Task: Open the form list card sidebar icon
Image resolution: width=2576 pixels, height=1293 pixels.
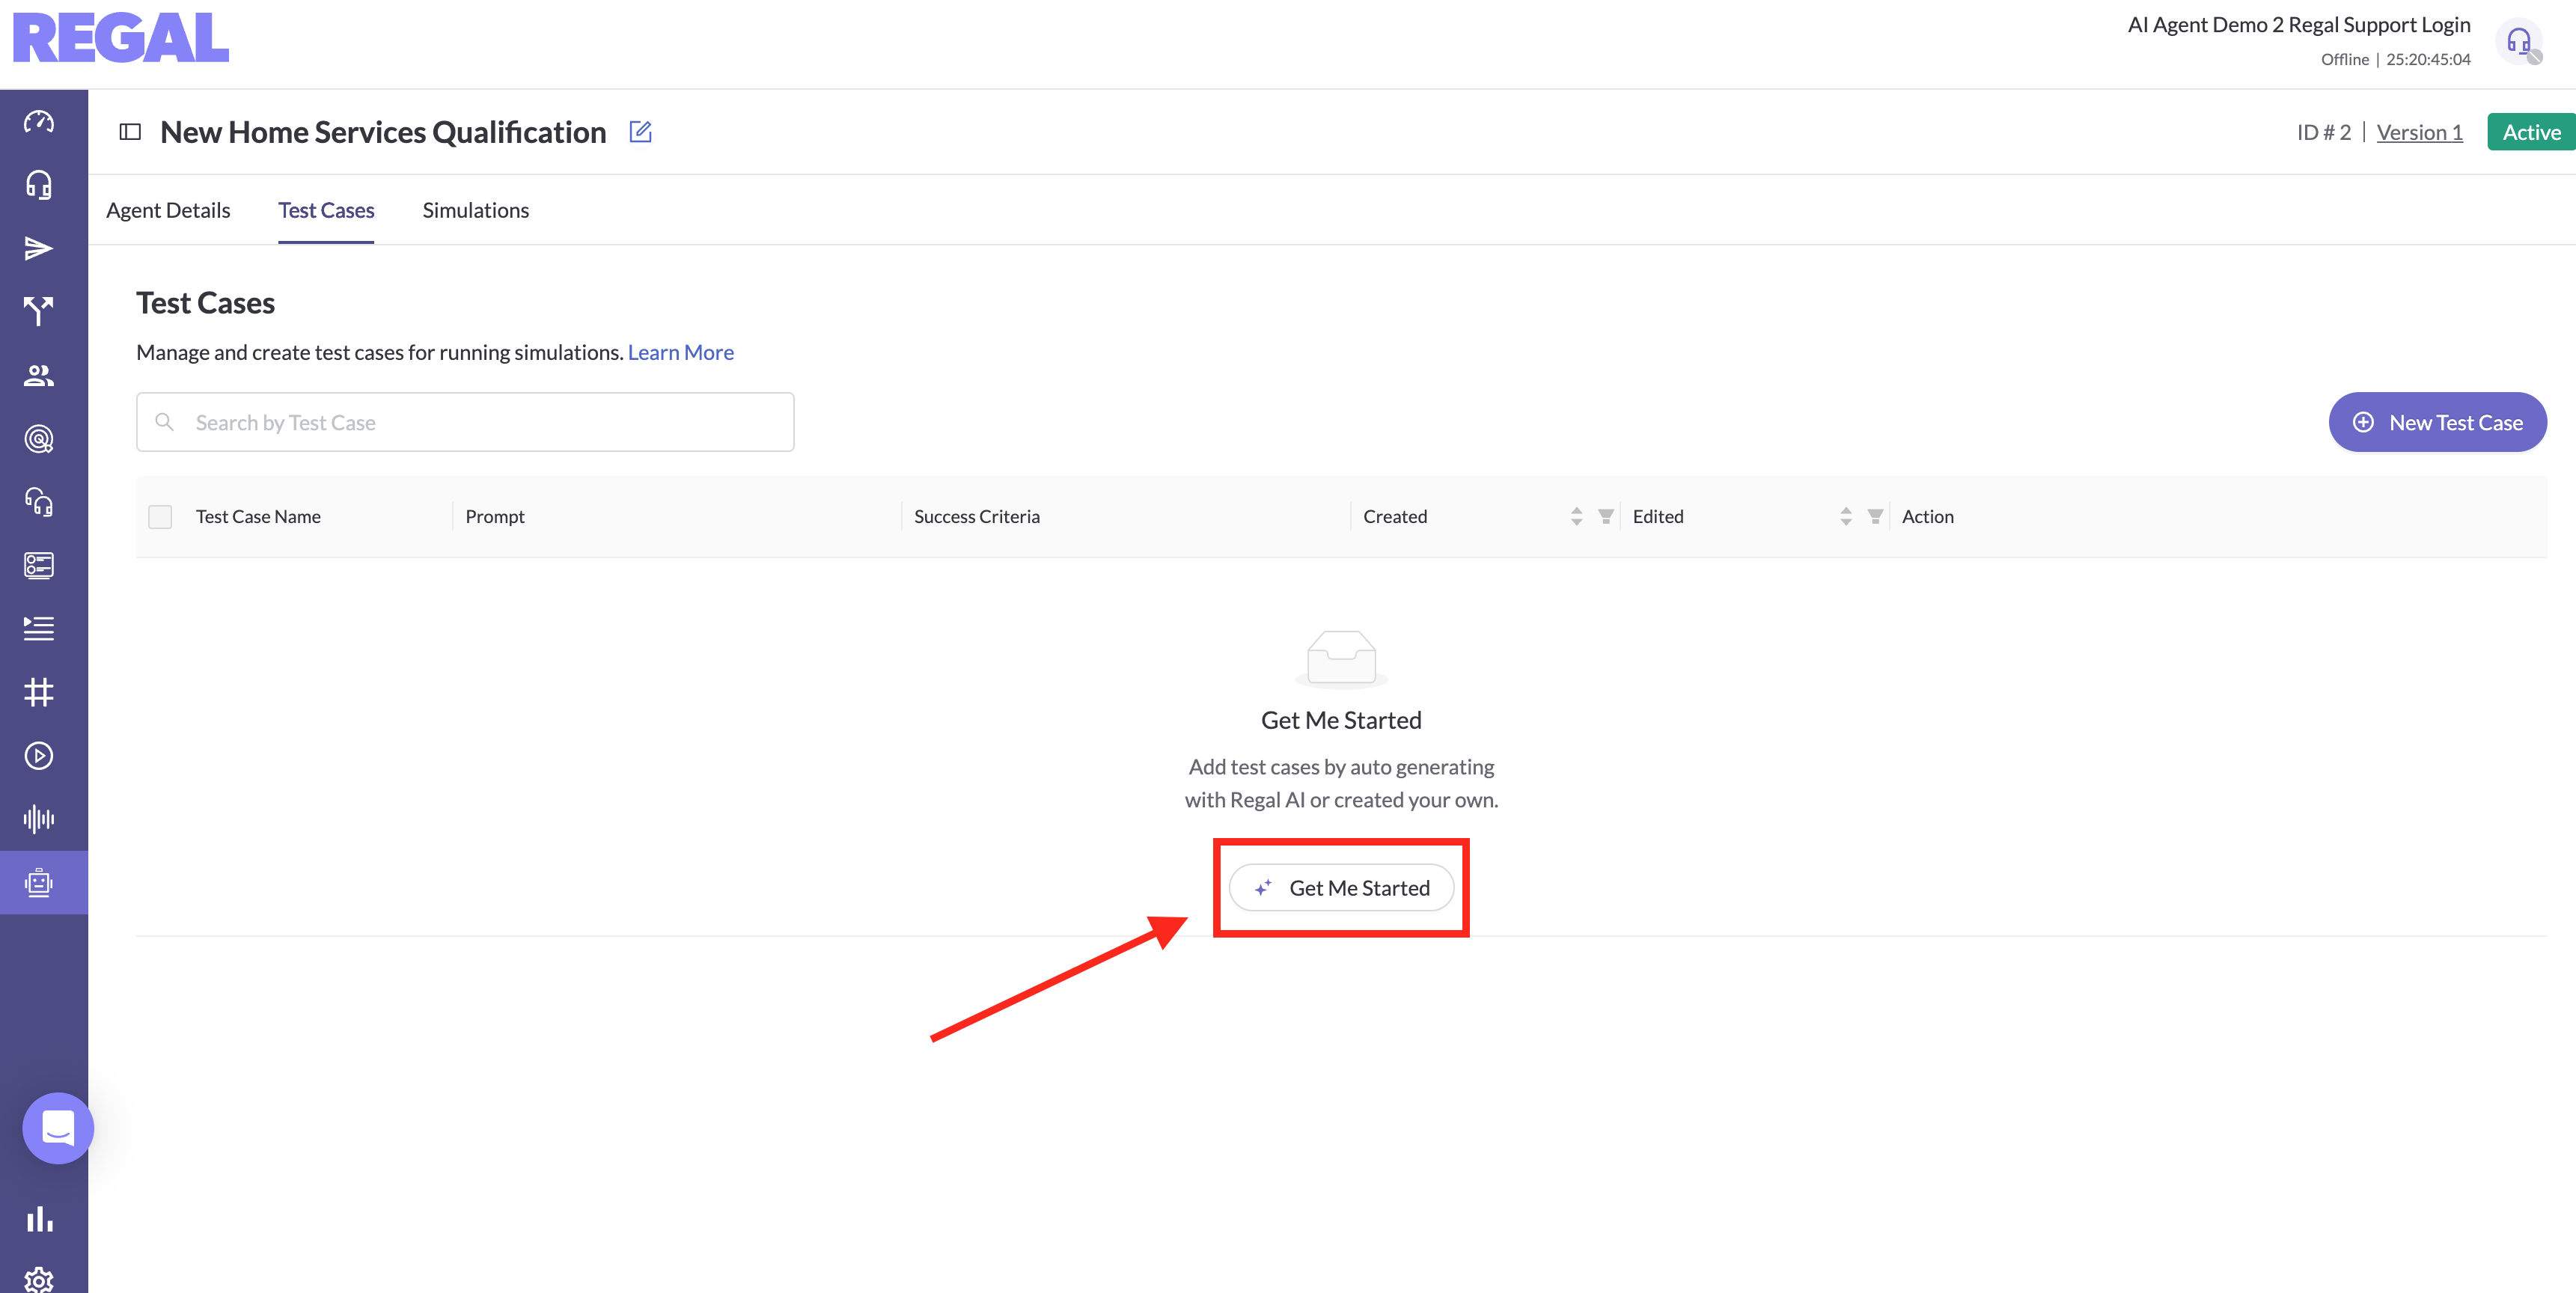Action: 39,565
